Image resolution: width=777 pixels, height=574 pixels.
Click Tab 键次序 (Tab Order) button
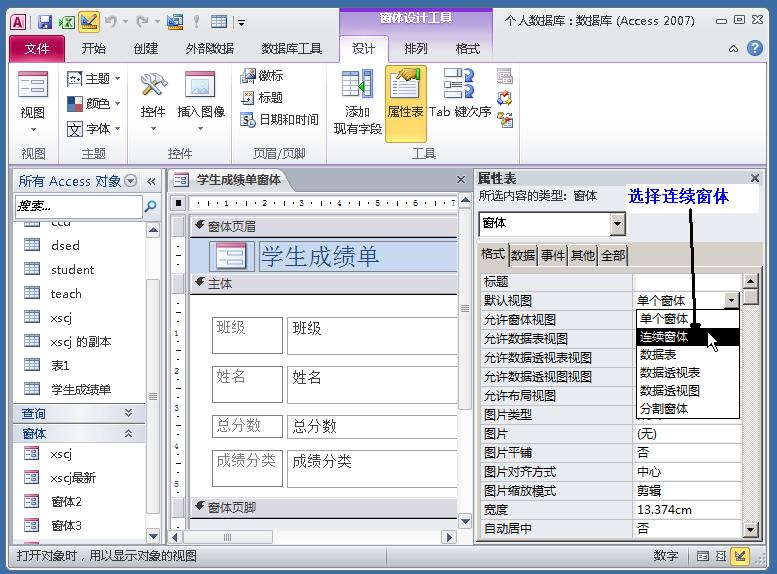click(460, 94)
